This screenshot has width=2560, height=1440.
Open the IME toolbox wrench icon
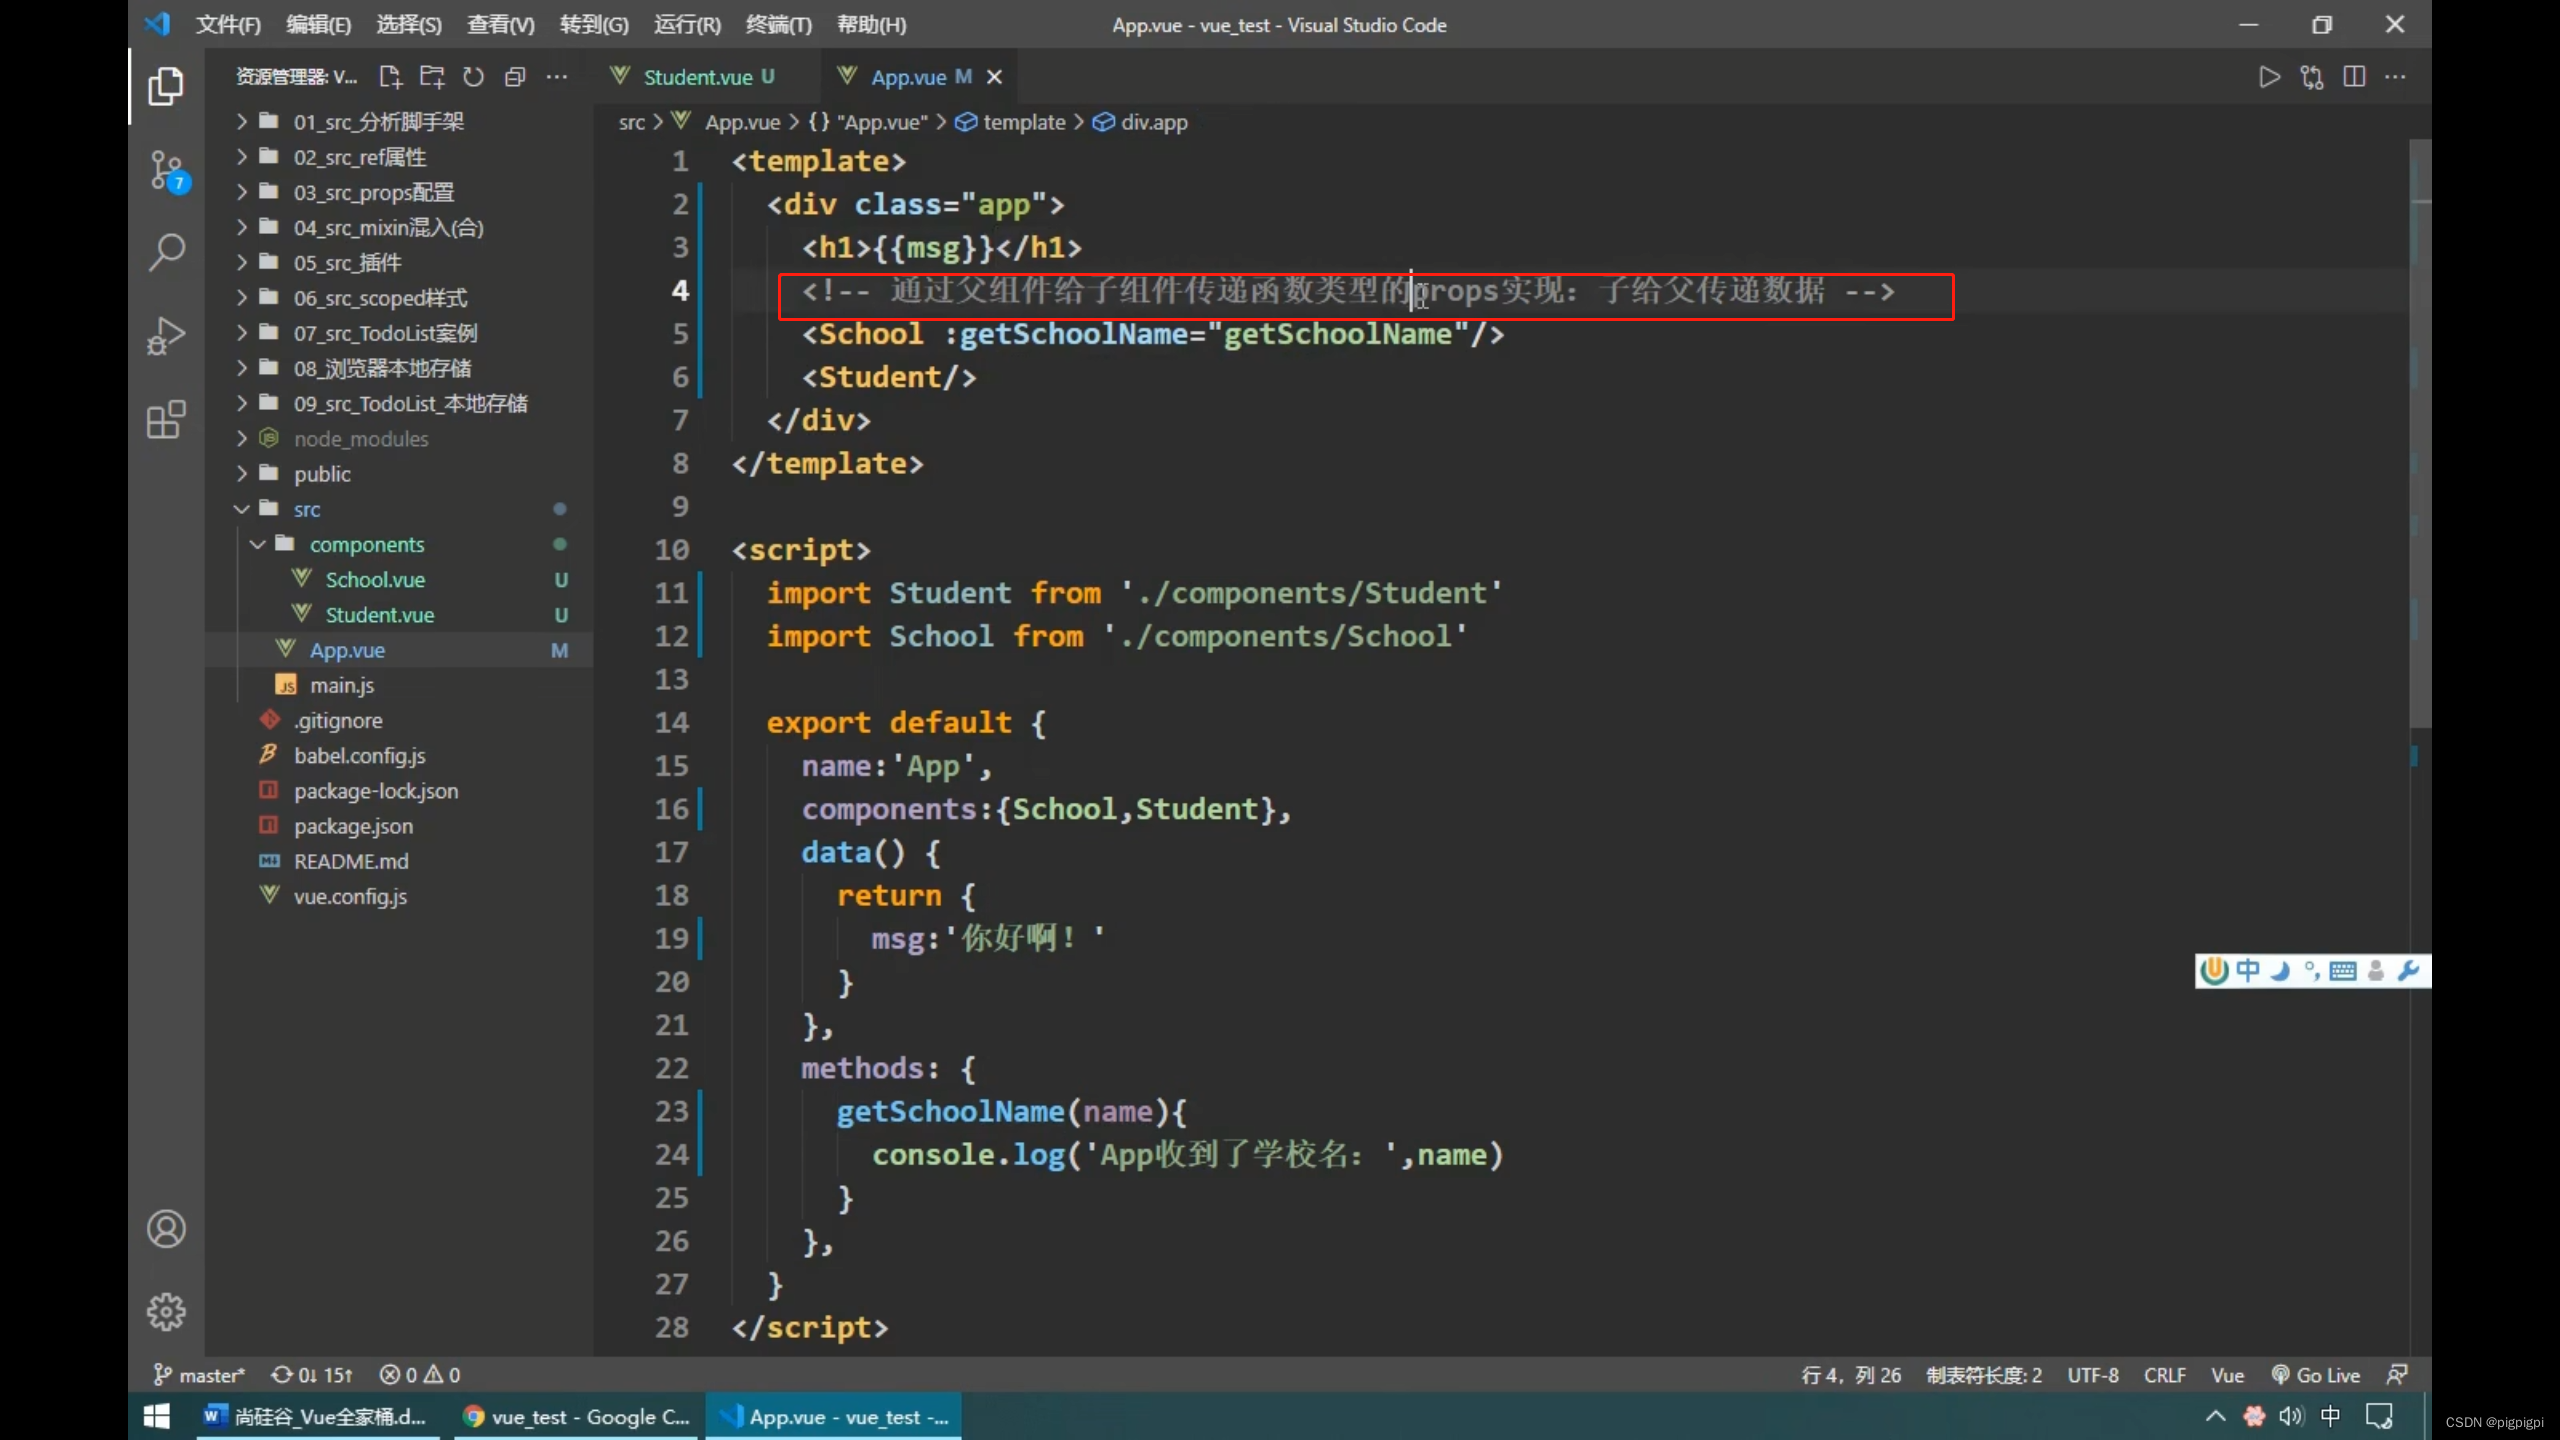pyautogui.click(x=2408, y=970)
